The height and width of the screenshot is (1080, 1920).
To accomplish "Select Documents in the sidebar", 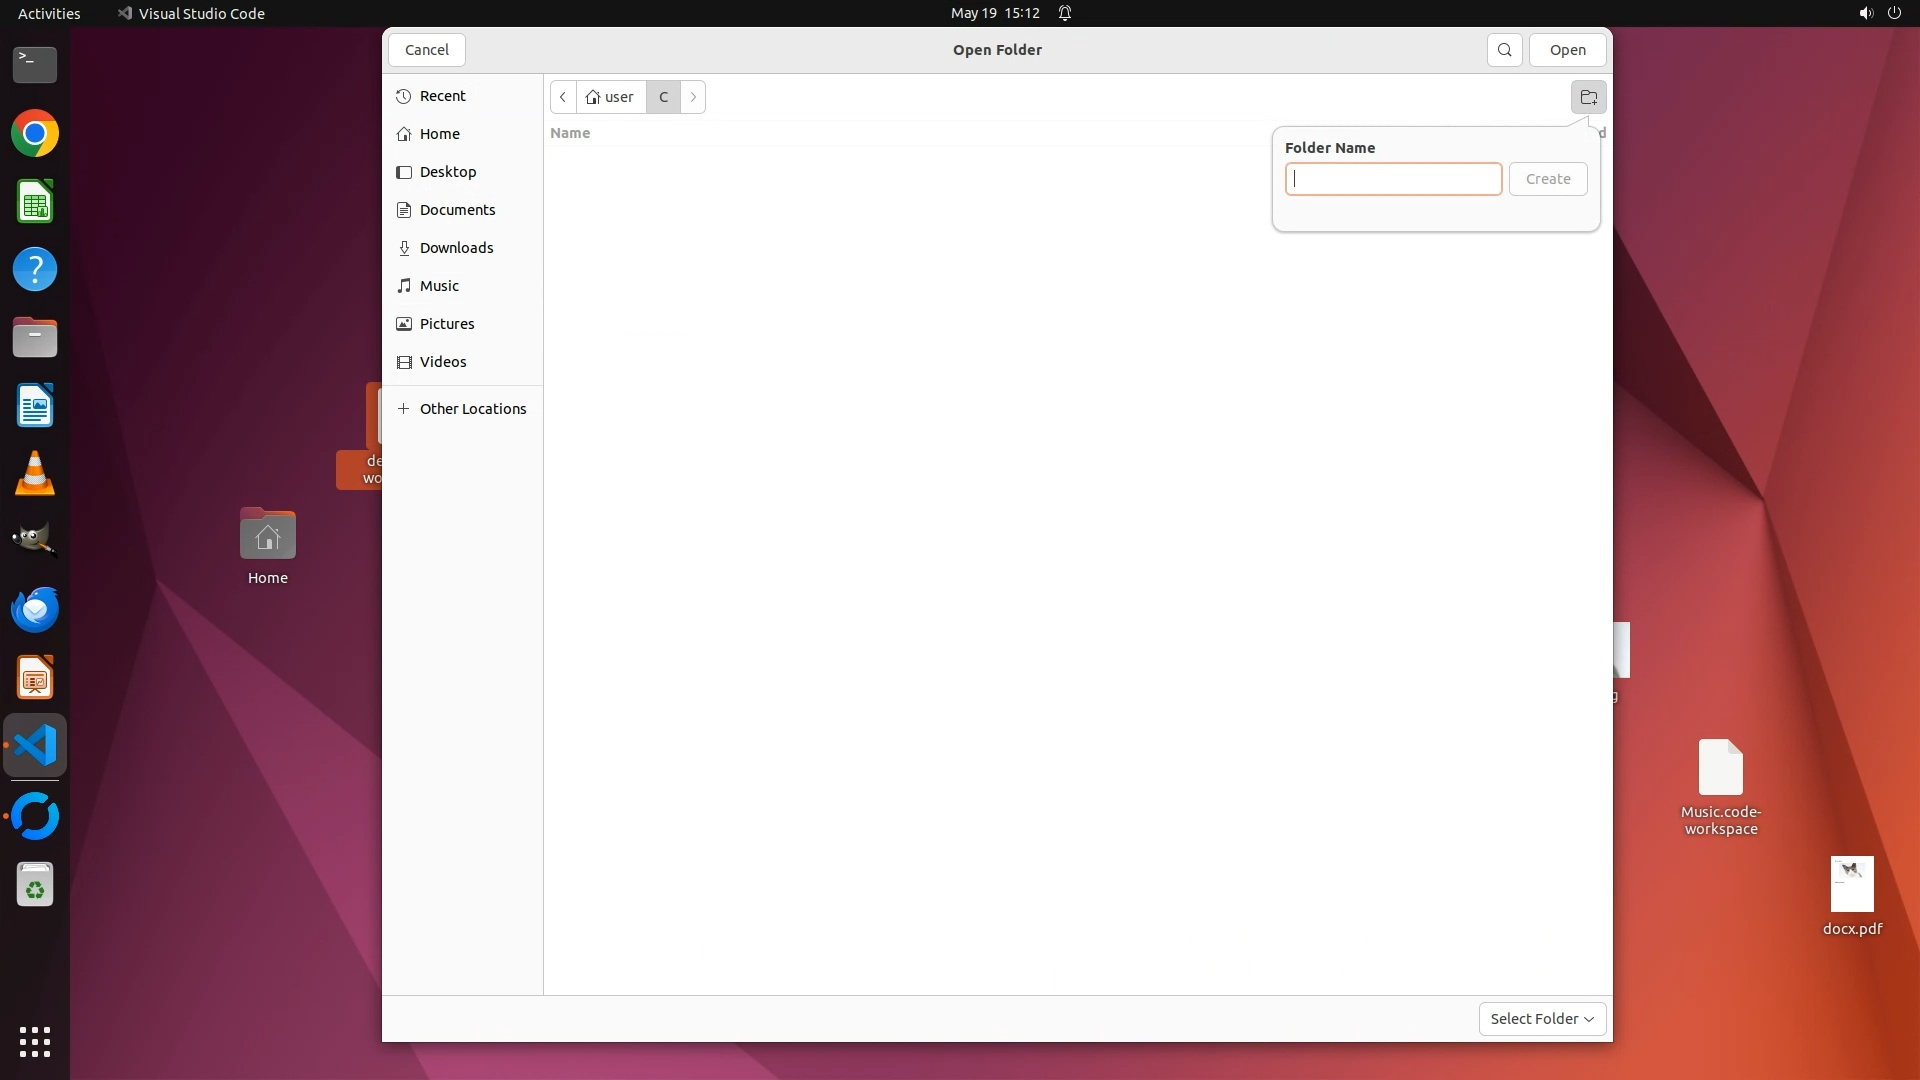I will [457, 210].
